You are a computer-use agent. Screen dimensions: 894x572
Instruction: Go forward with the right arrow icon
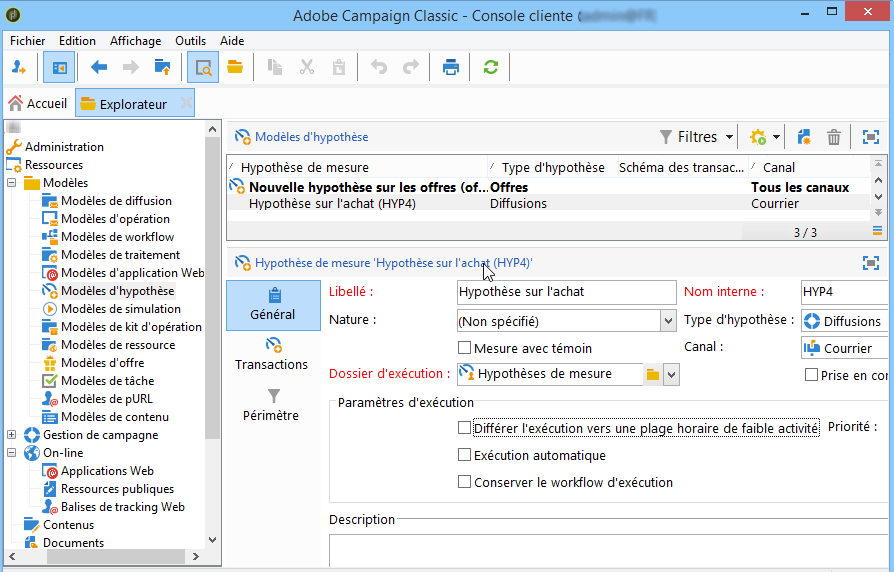click(x=131, y=67)
